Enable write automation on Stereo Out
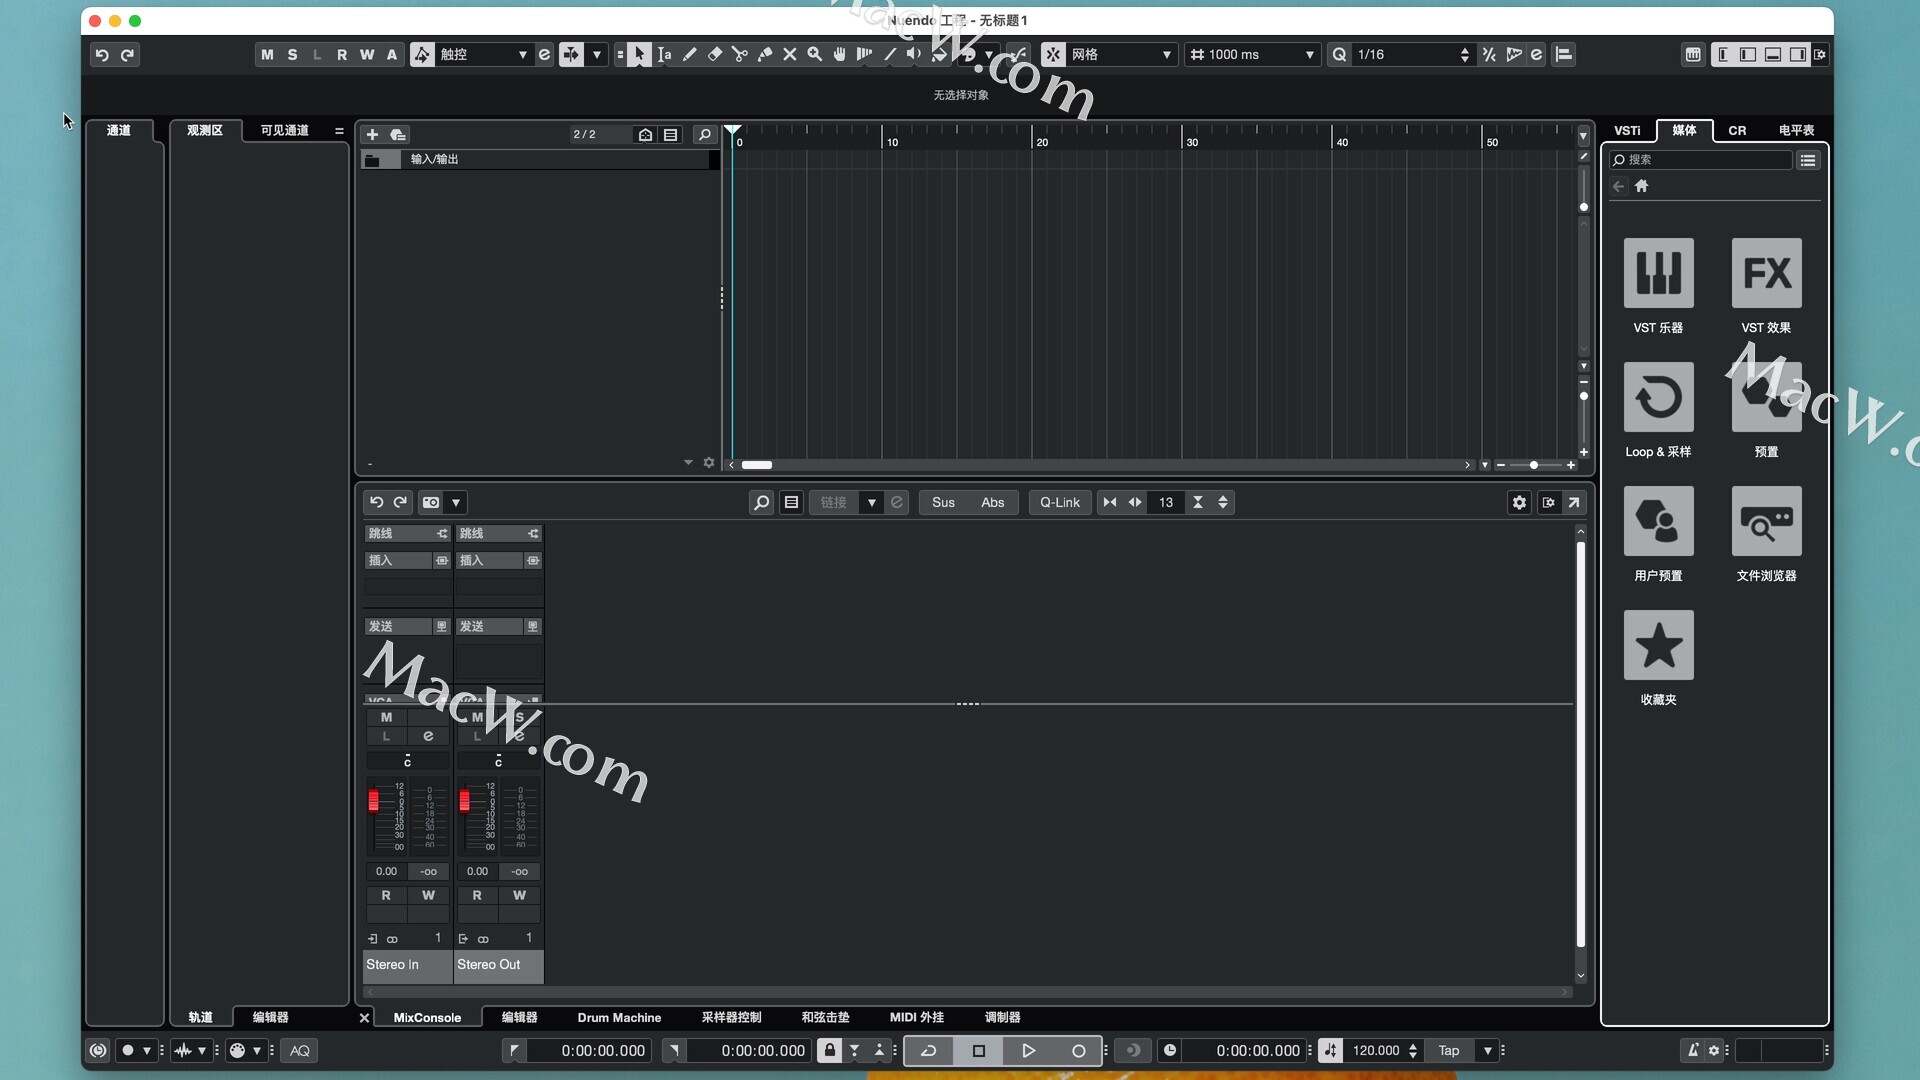Image resolution: width=1920 pixels, height=1080 pixels. (519, 895)
